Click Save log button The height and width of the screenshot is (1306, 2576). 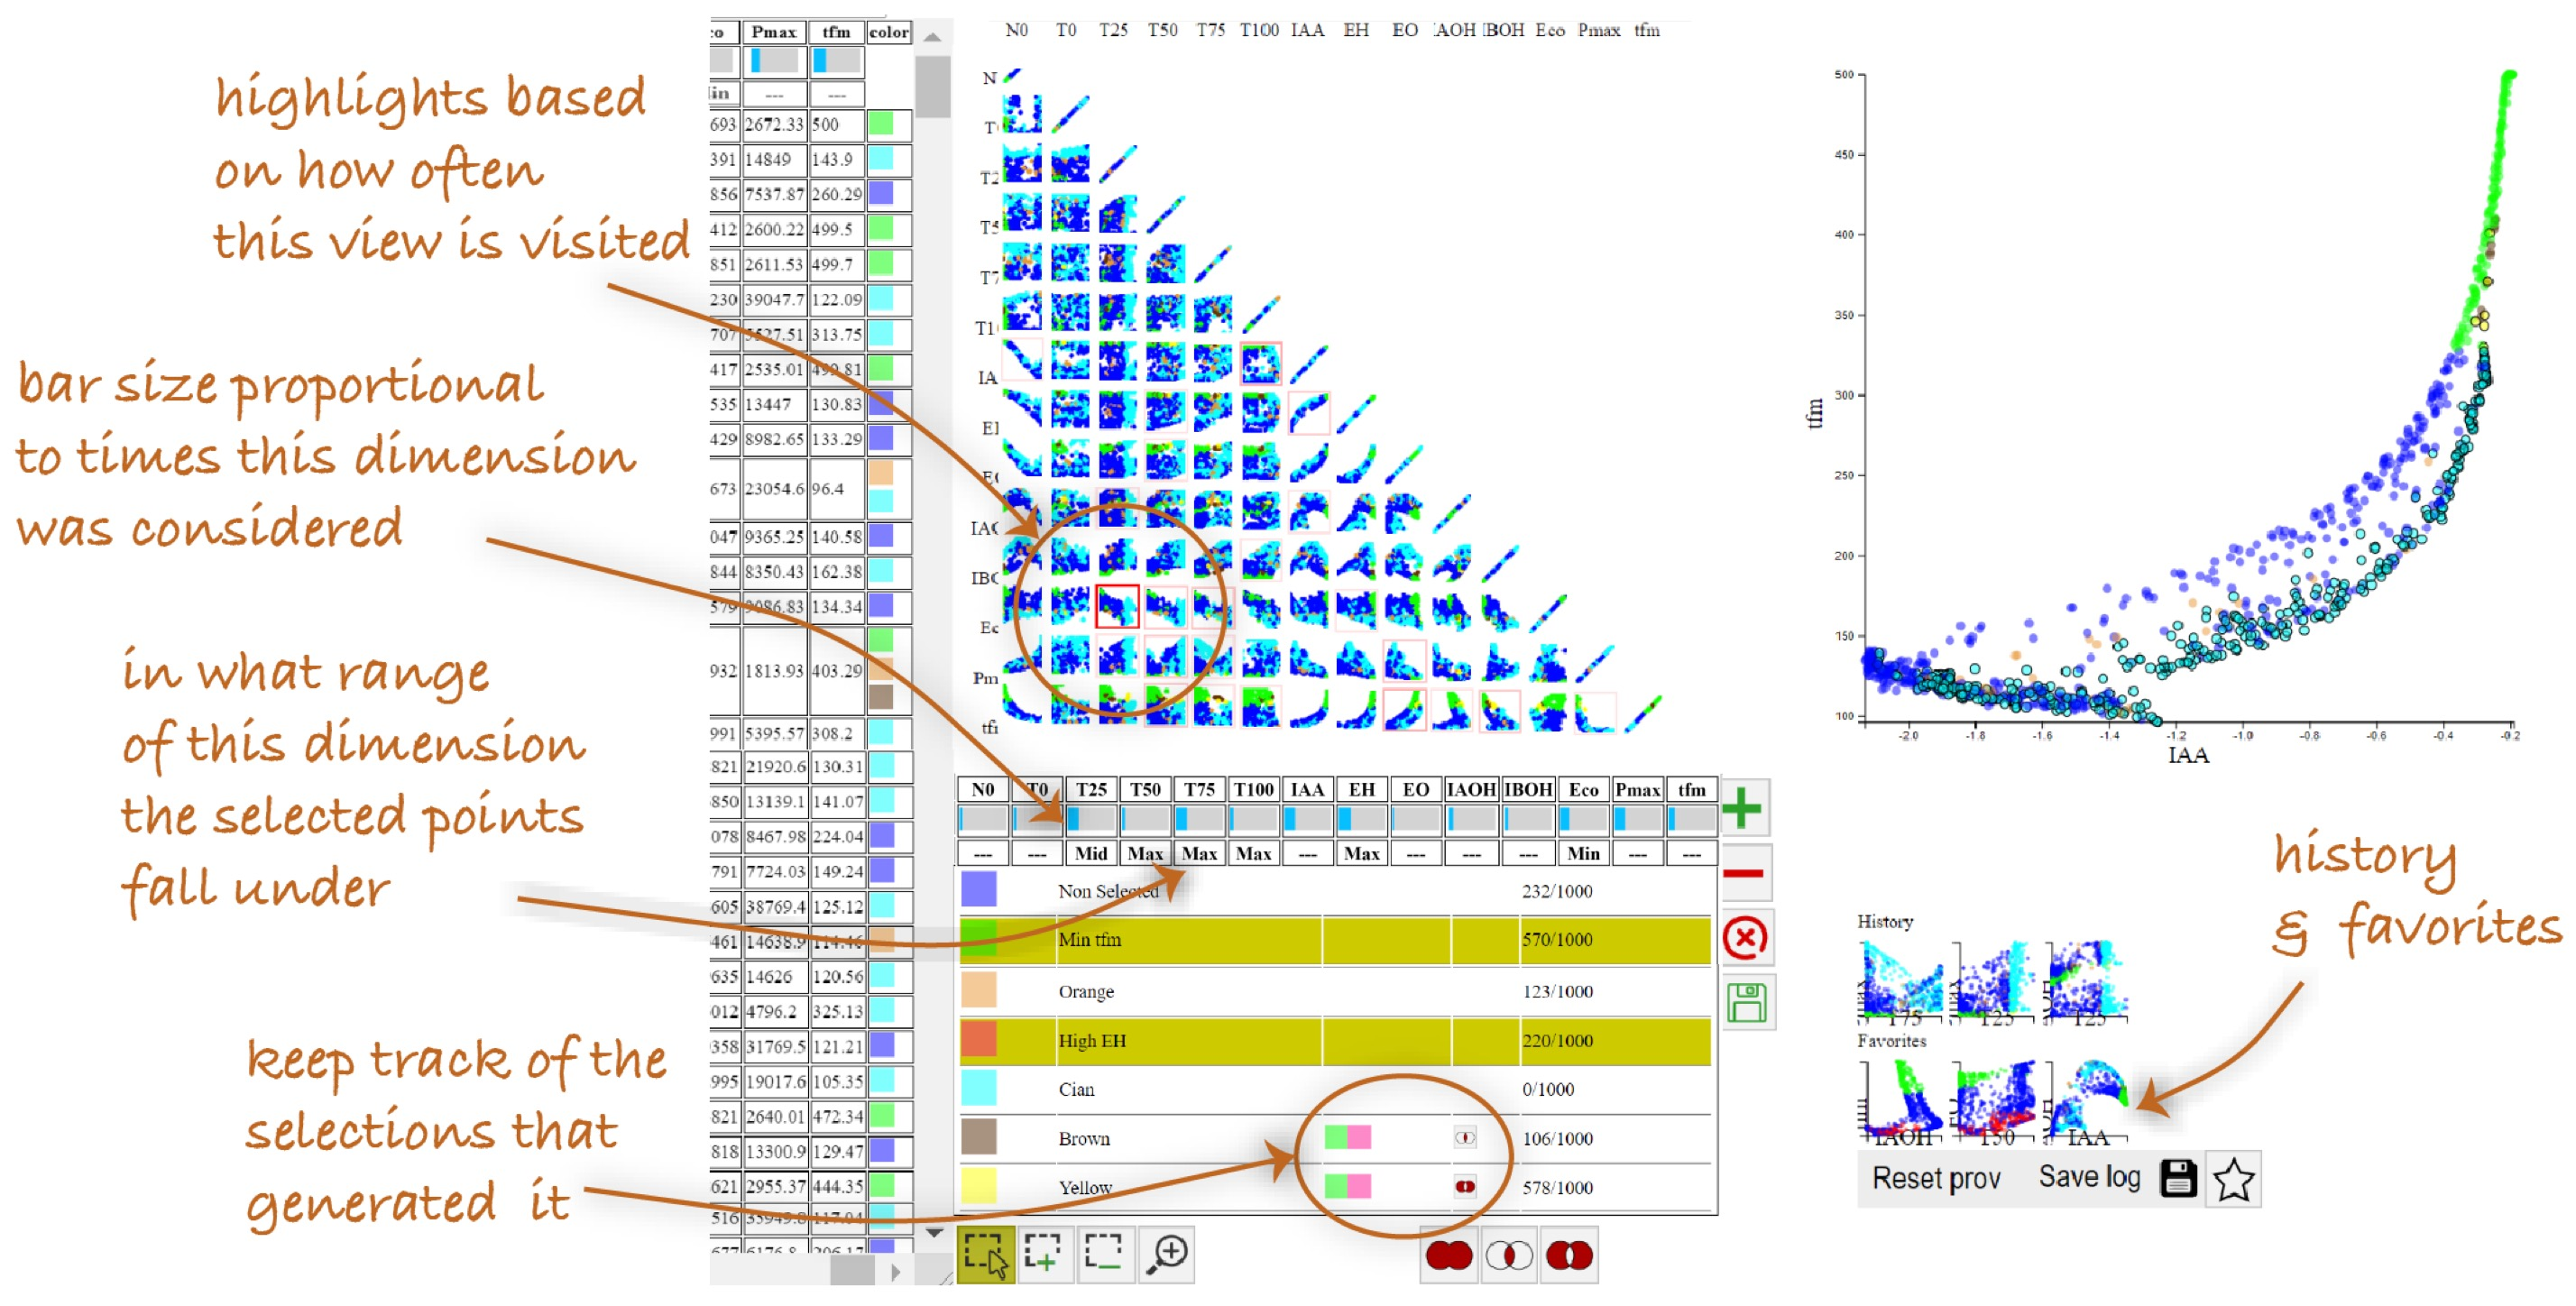click(2089, 1178)
